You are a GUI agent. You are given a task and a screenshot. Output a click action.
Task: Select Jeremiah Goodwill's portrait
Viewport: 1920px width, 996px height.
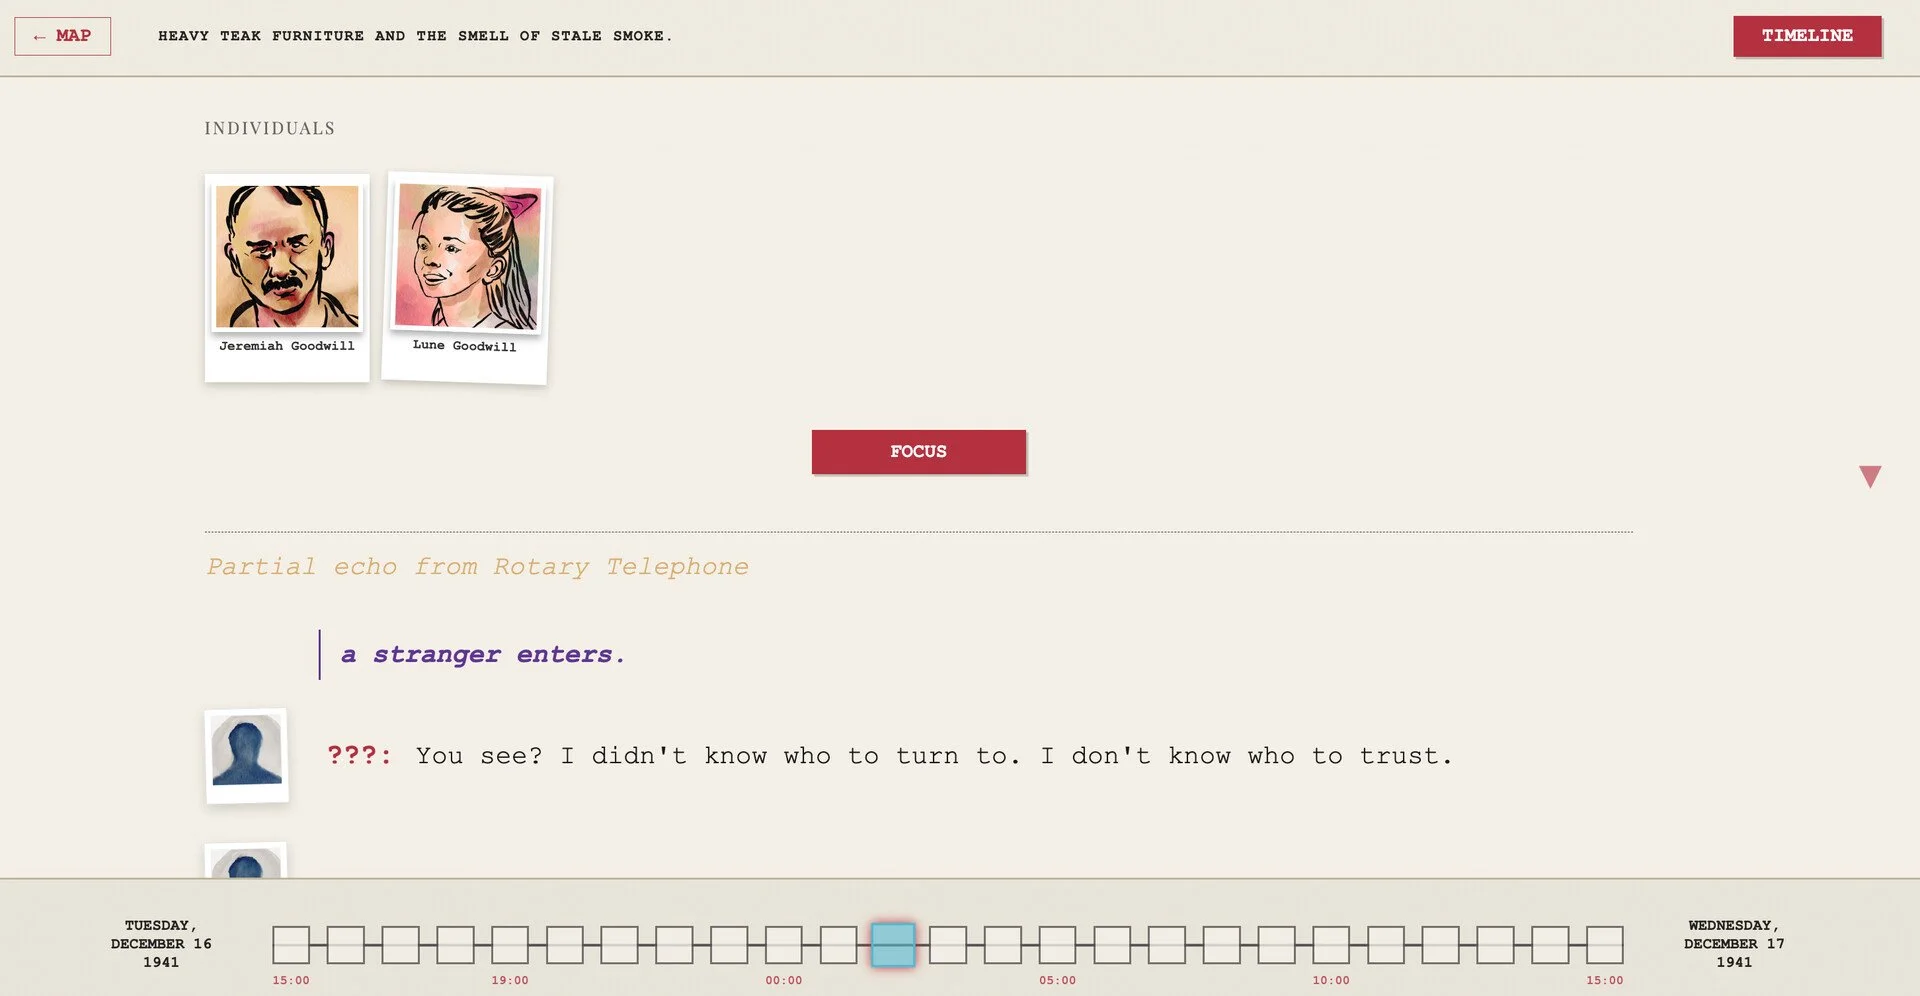click(x=287, y=257)
